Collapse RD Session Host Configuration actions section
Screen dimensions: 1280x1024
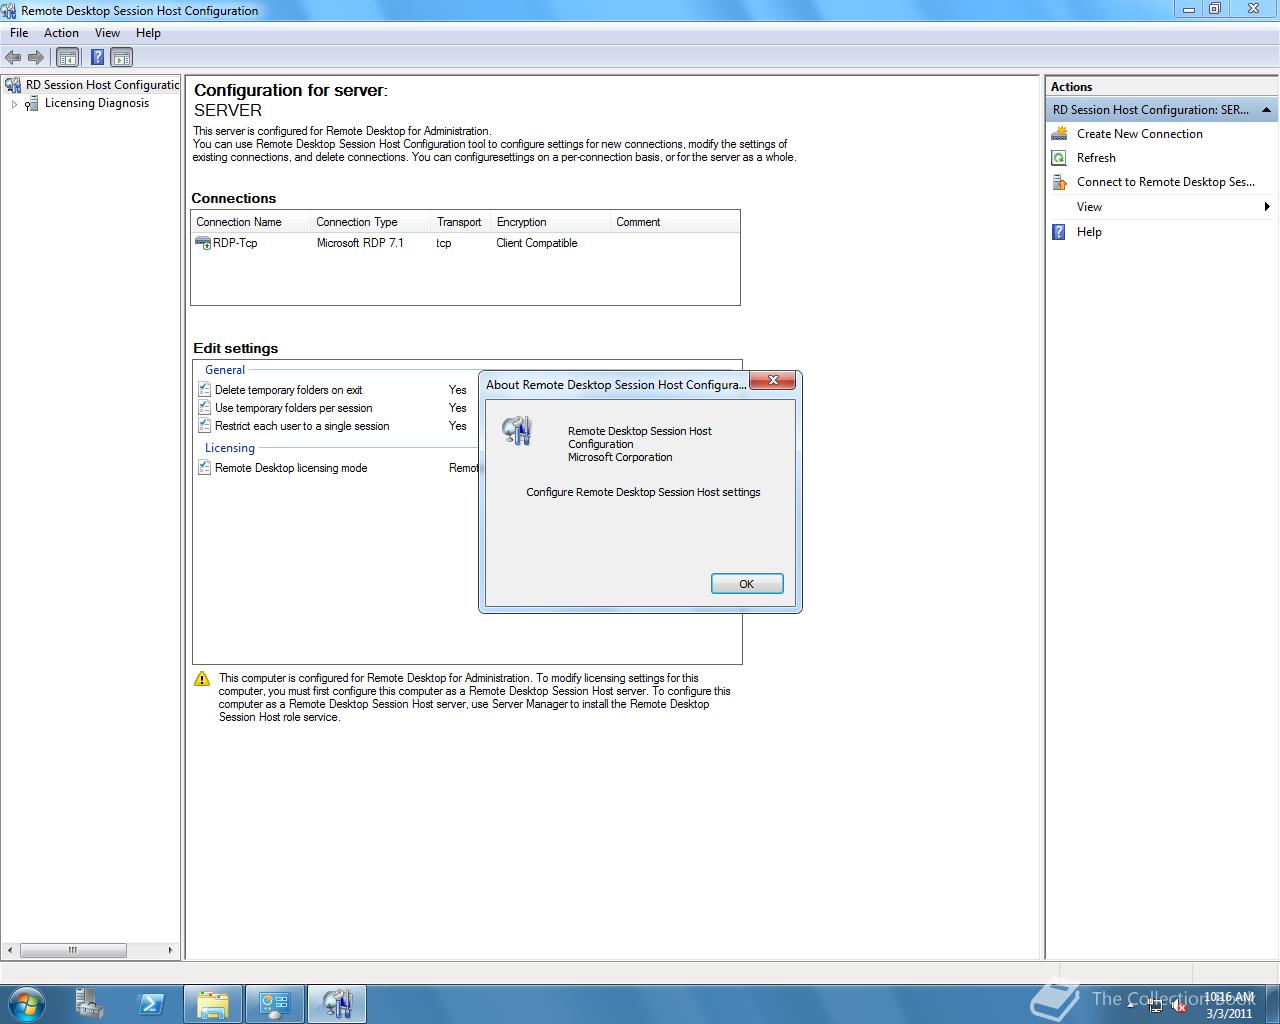tap(1266, 110)
